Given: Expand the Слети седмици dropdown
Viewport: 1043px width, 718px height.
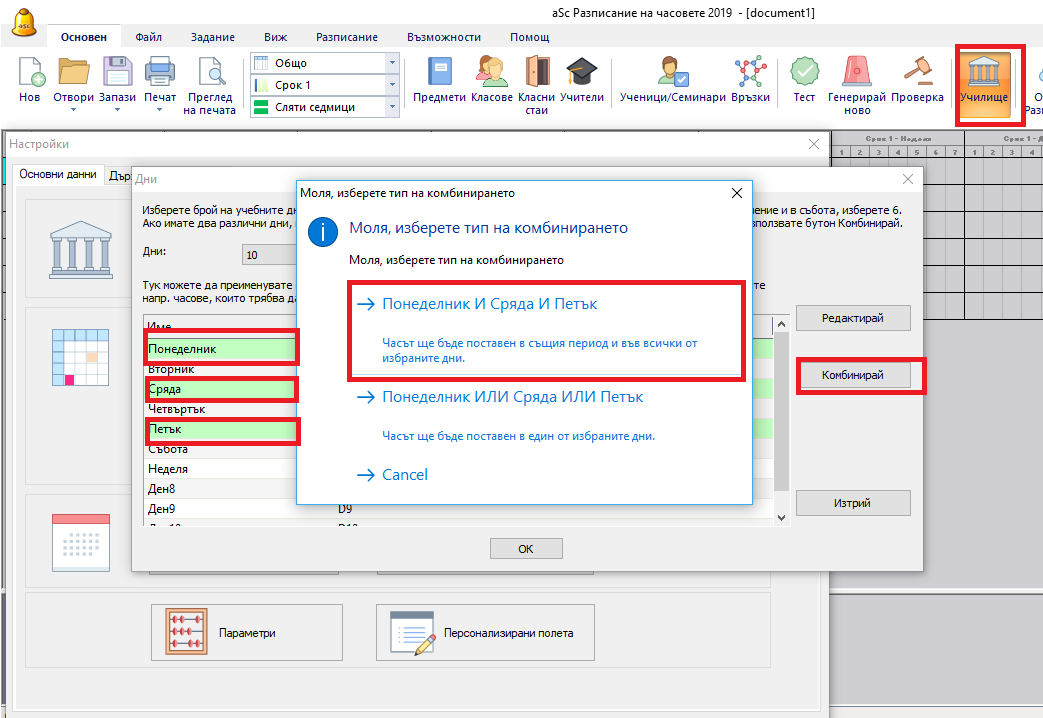Looking at the screenshot, I should click(x=392, y=107).
